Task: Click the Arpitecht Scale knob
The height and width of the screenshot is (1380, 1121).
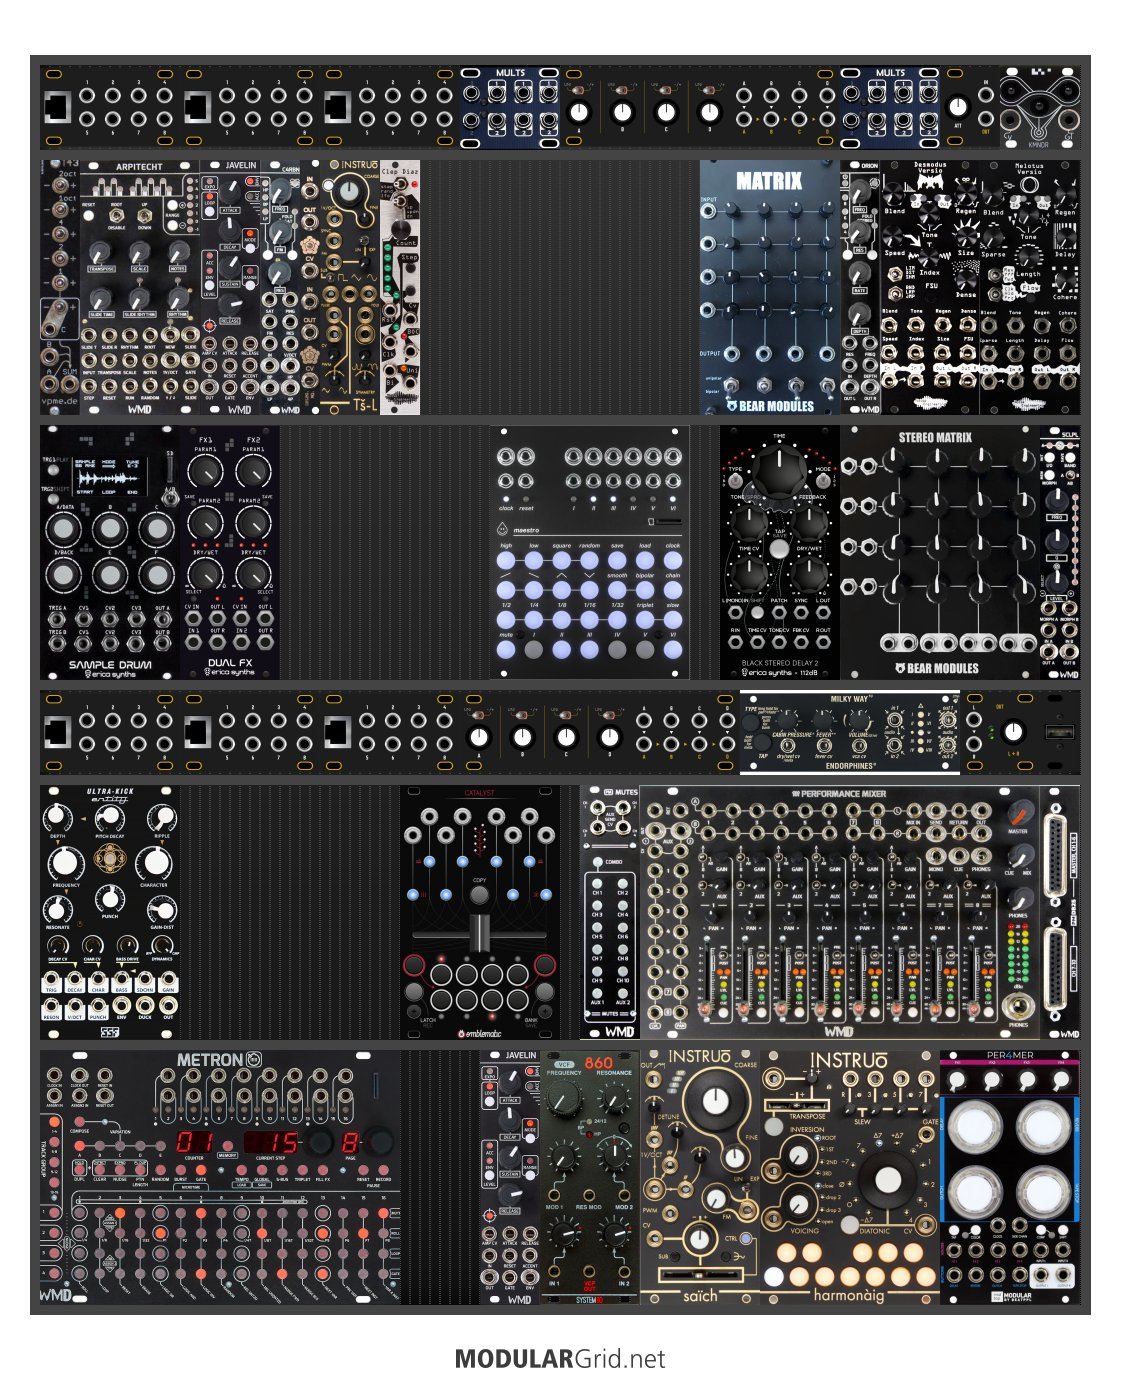Action: [139, 252]
